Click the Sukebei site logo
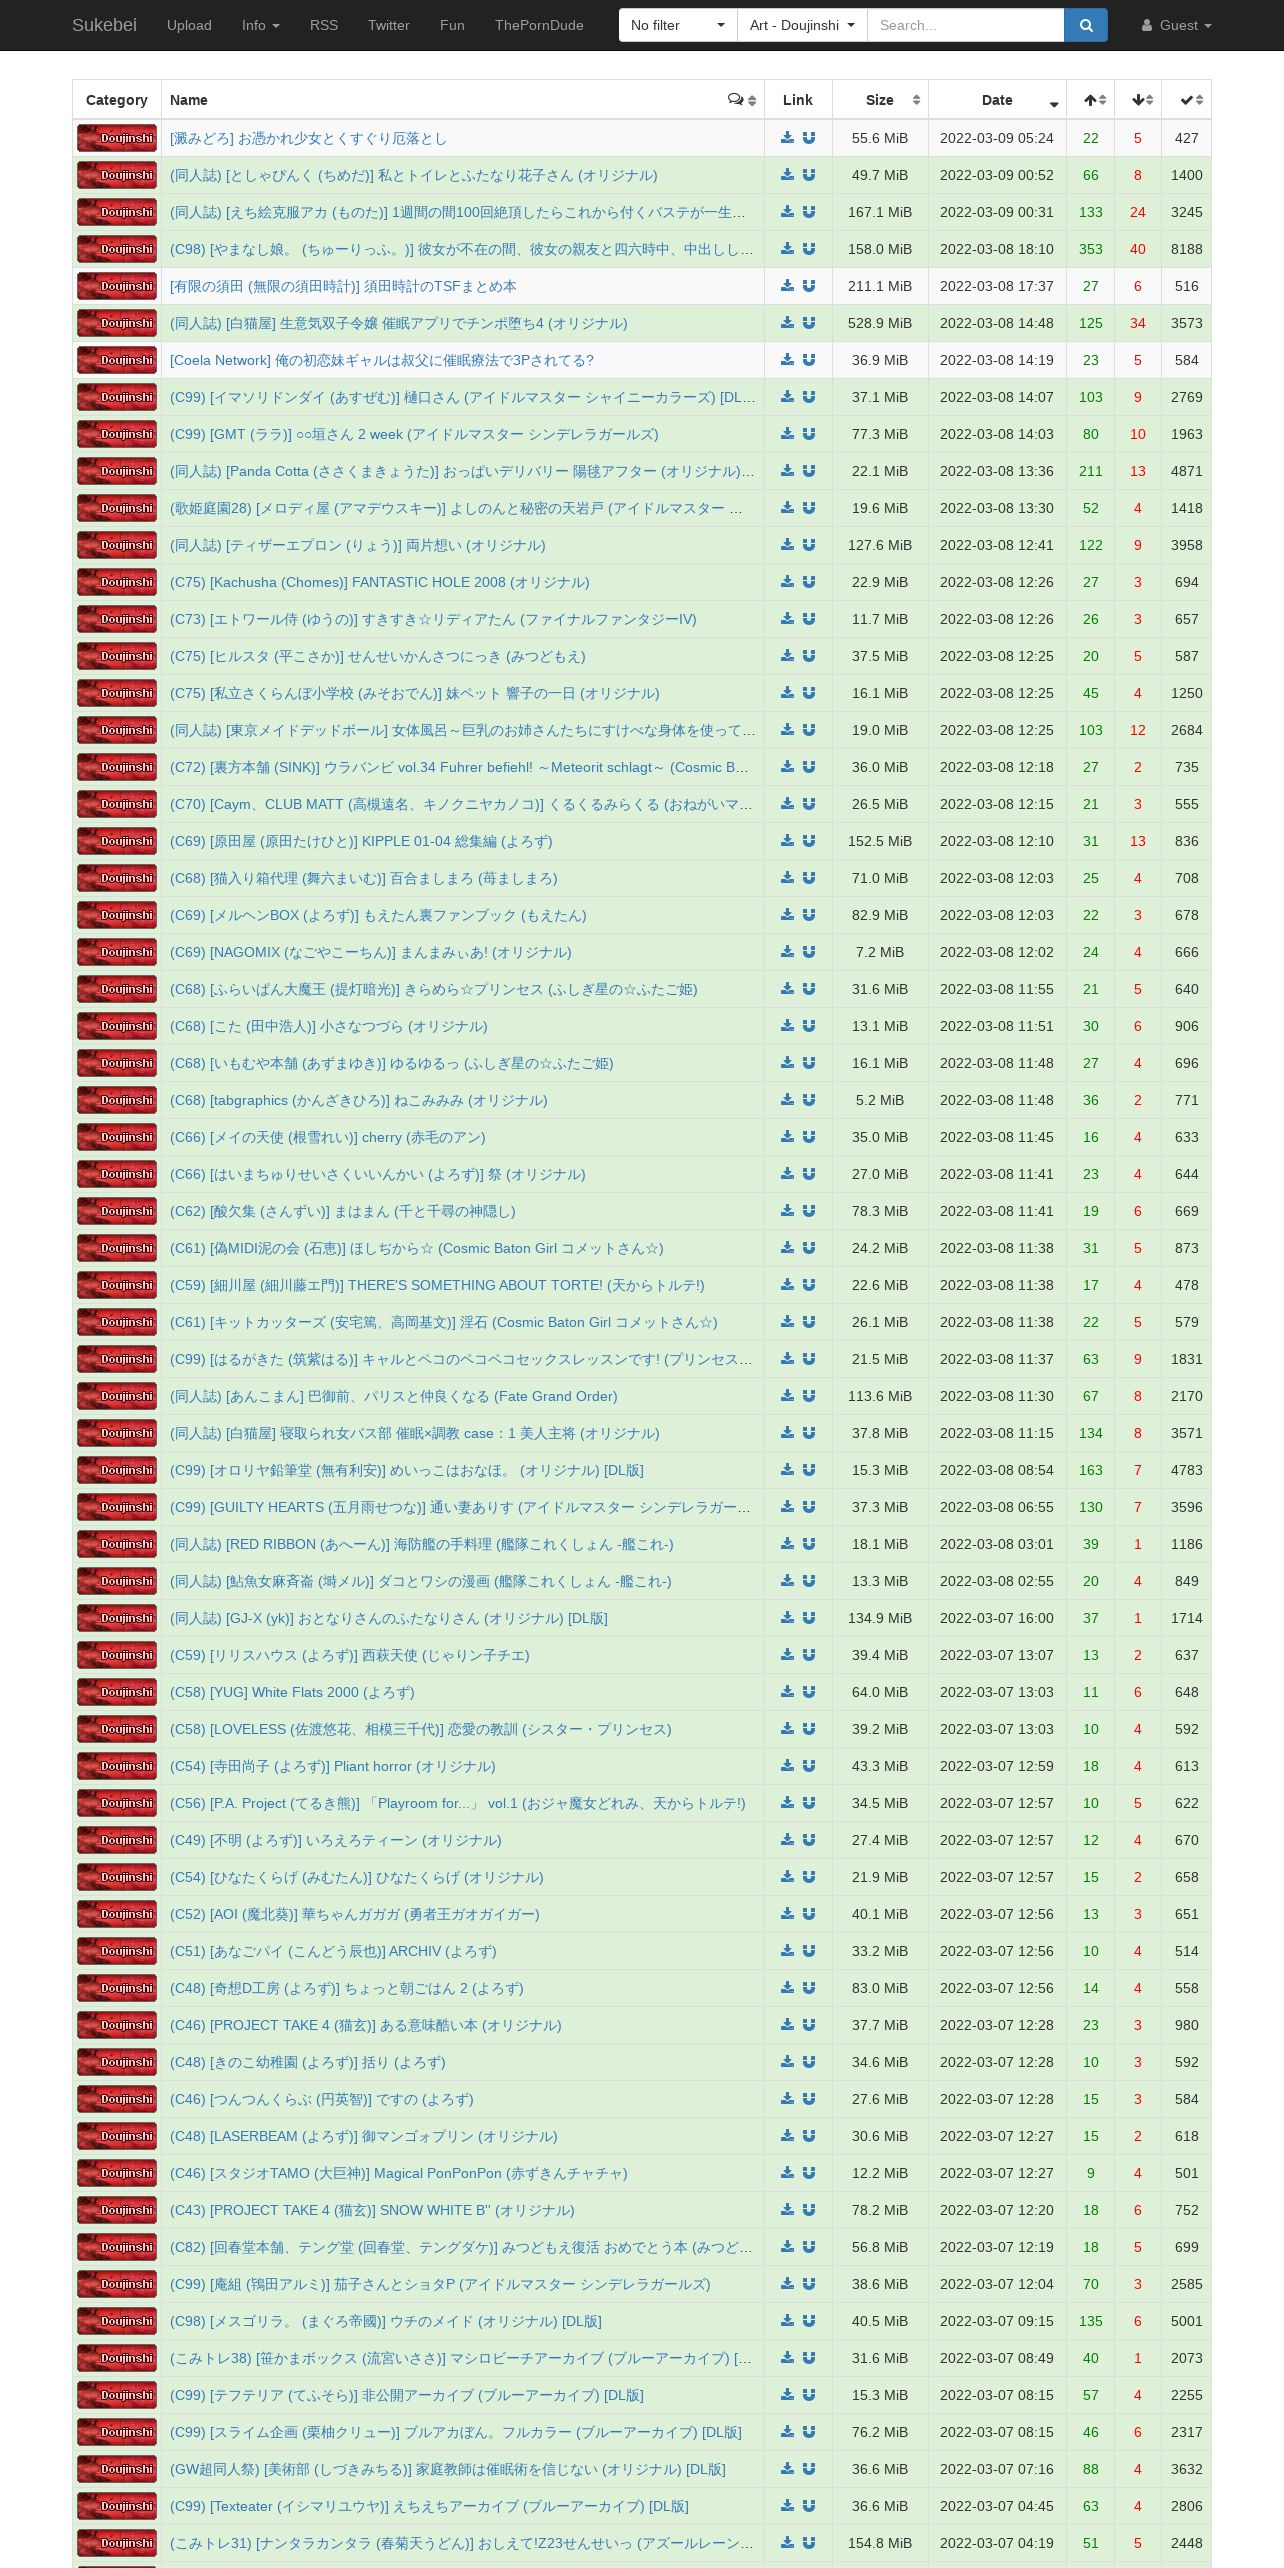 [104, 25]
